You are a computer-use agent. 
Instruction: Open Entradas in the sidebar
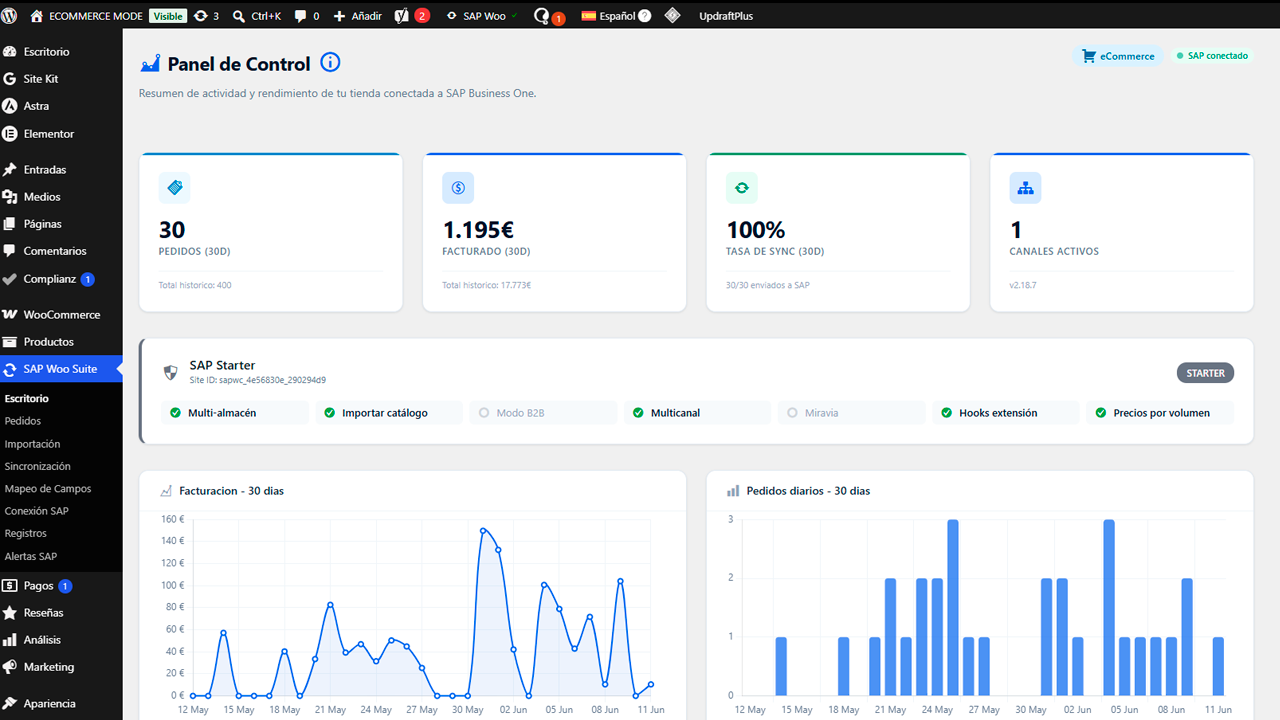point(61,169)
